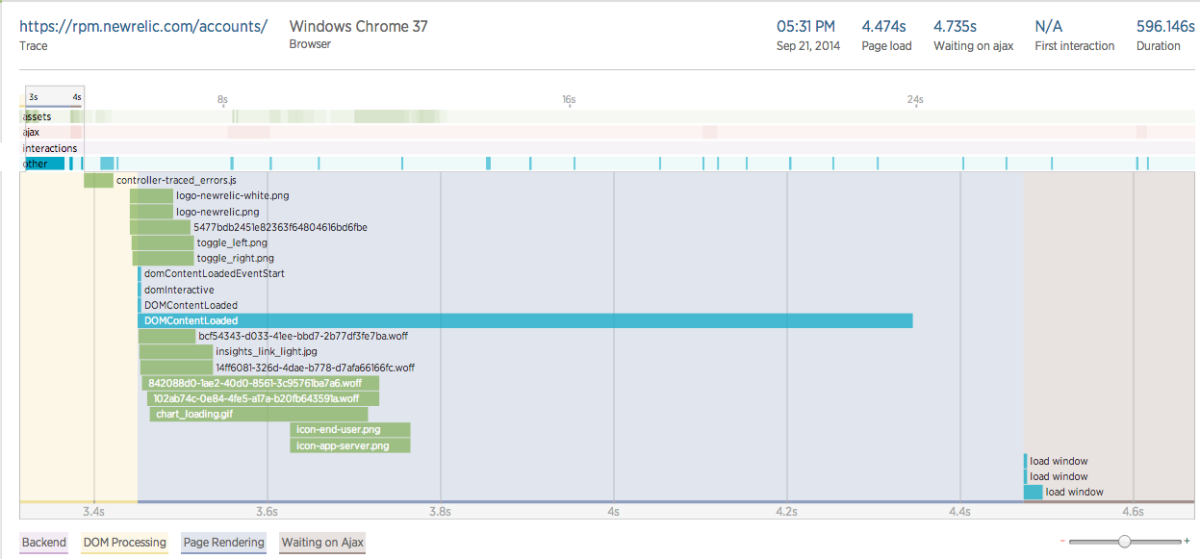This screenshot has height=559, width=1200.
Task: Click the insights_link_light.jpg asset bar
Action: tap(176, 352)
